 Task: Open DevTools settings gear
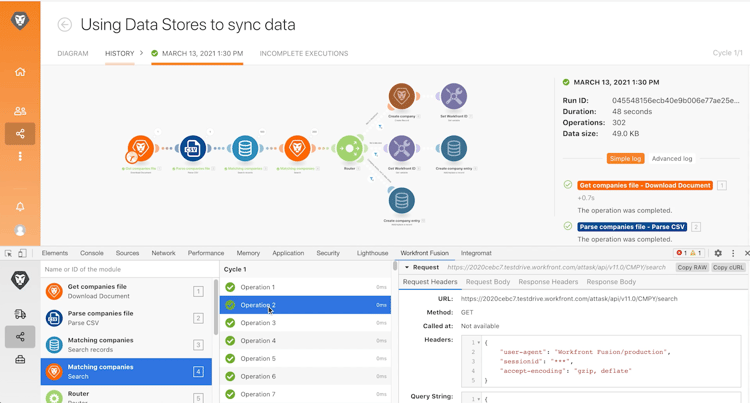coord(718,253)
